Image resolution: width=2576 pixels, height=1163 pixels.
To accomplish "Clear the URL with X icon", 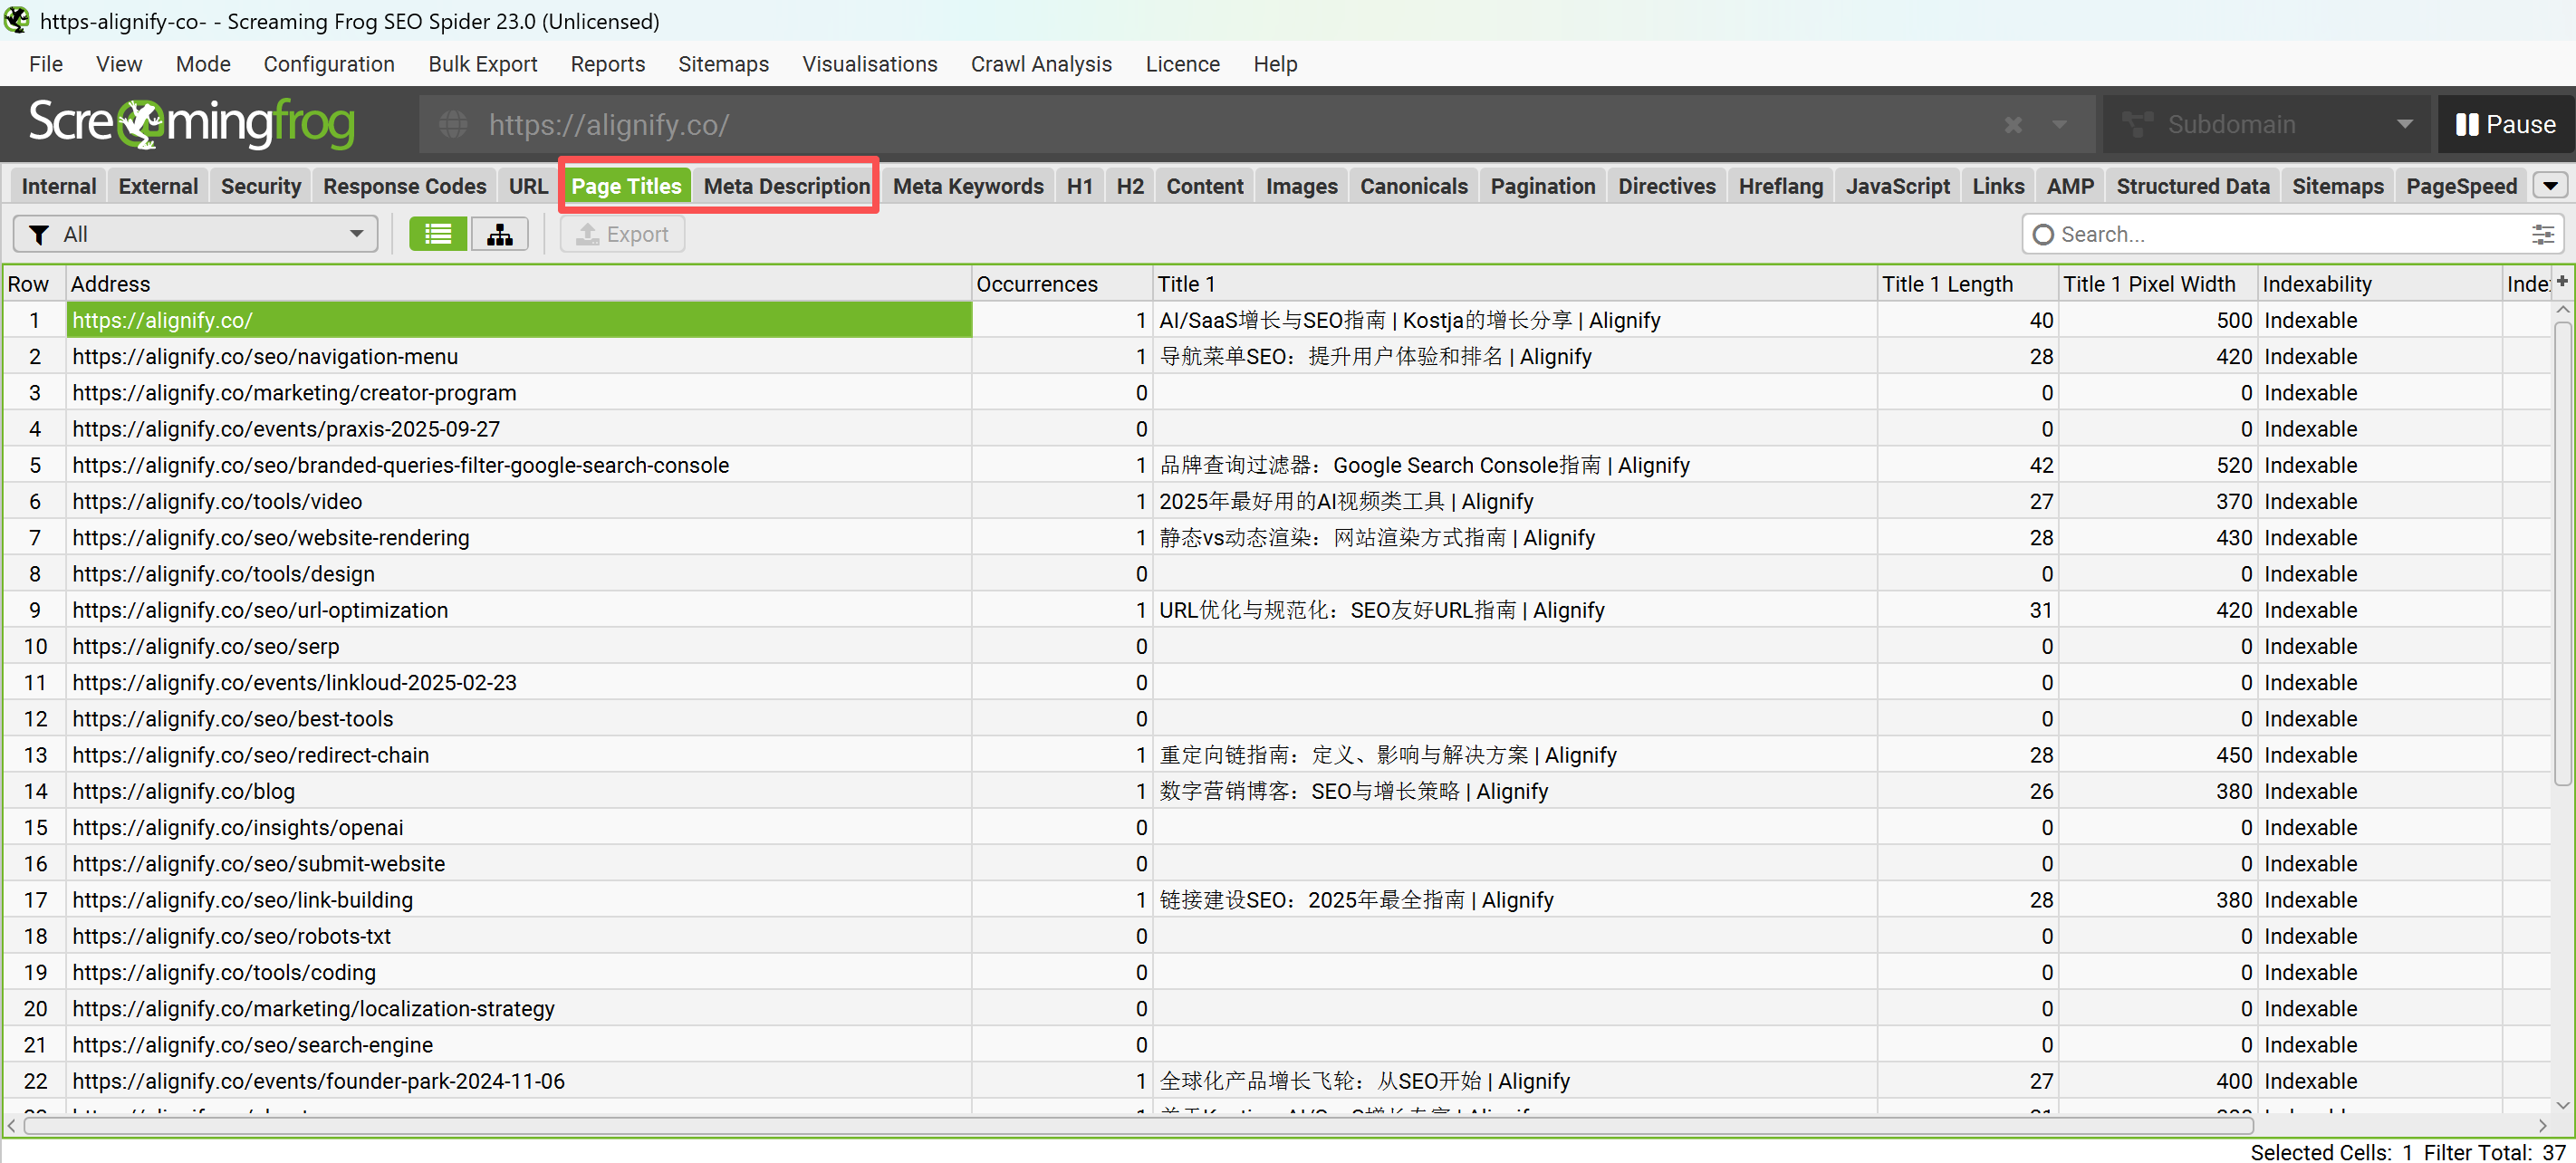I will tap(2013, 125).
